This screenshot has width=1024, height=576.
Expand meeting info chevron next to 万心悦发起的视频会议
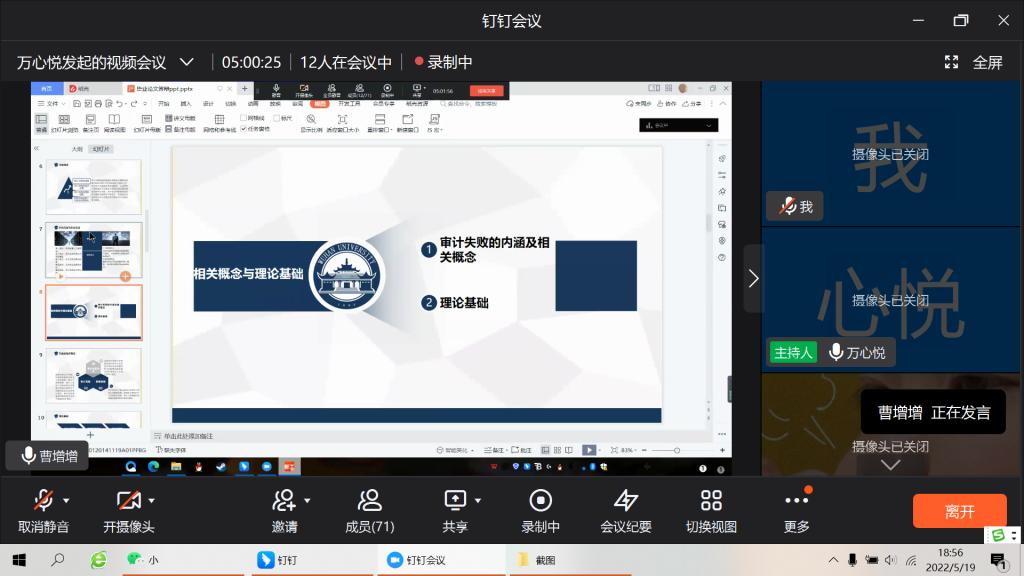coord(187,62)
